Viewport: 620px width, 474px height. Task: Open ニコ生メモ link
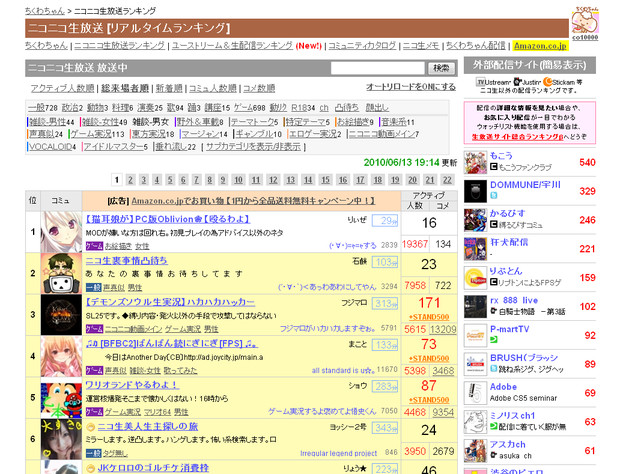pyautogui.click(x=421, y=46)
